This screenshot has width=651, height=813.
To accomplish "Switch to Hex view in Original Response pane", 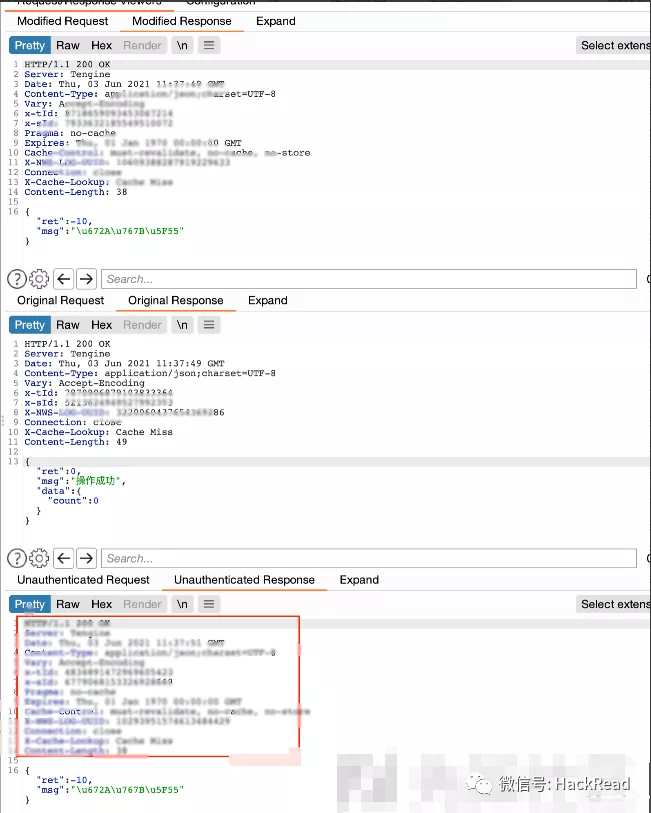I will click(102, 325).
